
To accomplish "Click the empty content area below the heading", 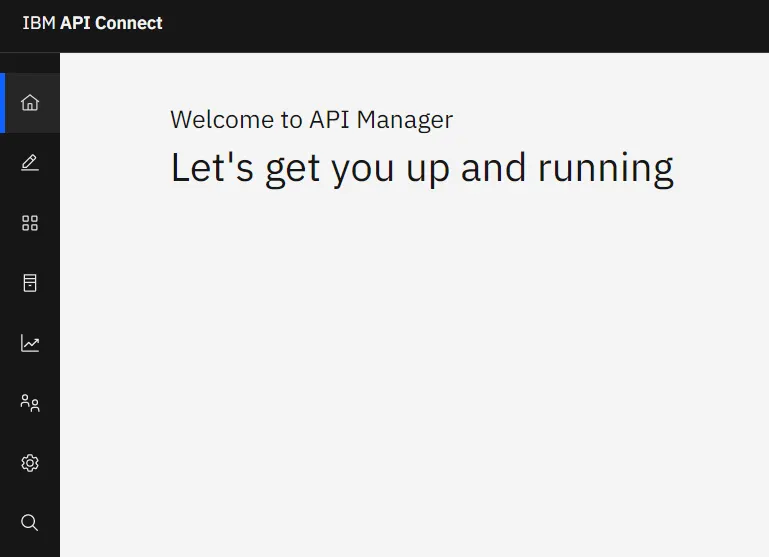I will (x=414, y=373).
